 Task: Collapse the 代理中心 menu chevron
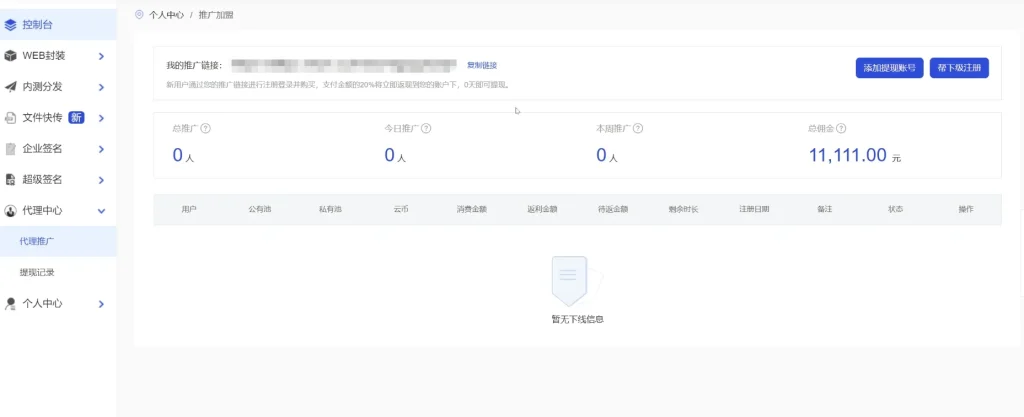pos(101,211)
